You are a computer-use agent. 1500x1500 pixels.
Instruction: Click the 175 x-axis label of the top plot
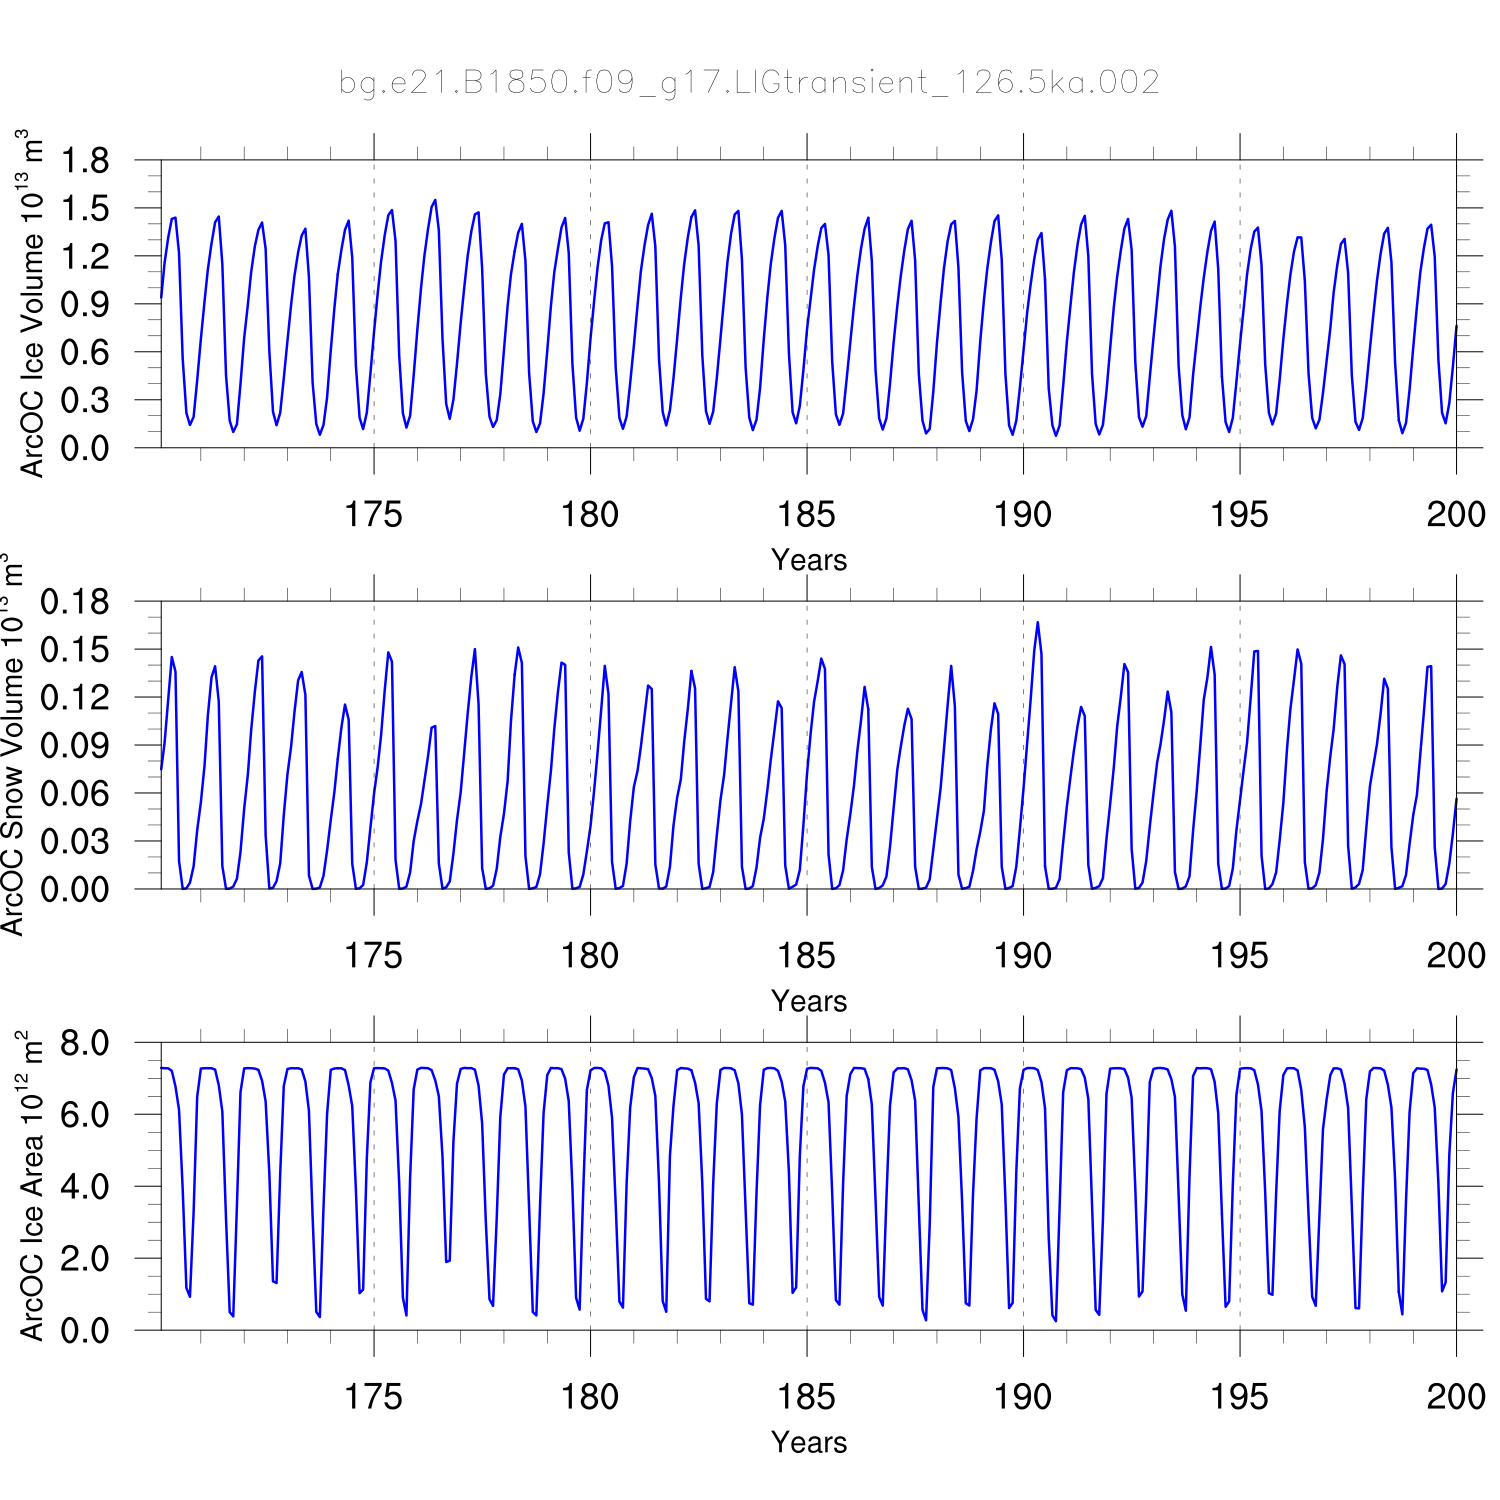point(373,515)
